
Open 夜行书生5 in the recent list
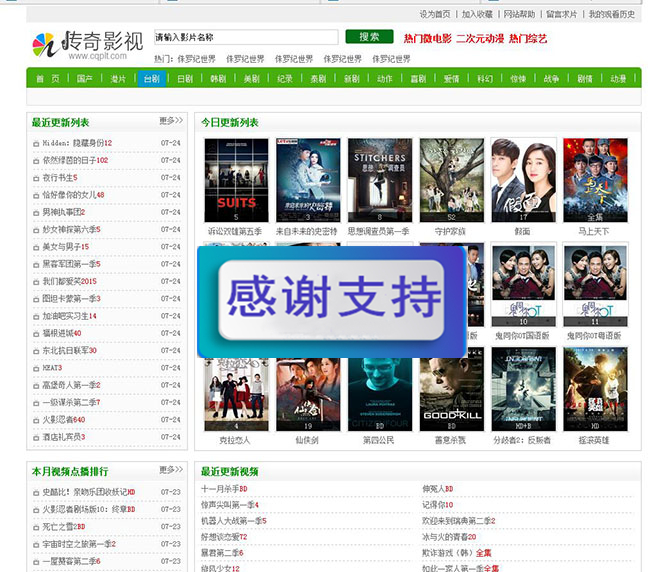pyautogui.click(x=60, y=178)
